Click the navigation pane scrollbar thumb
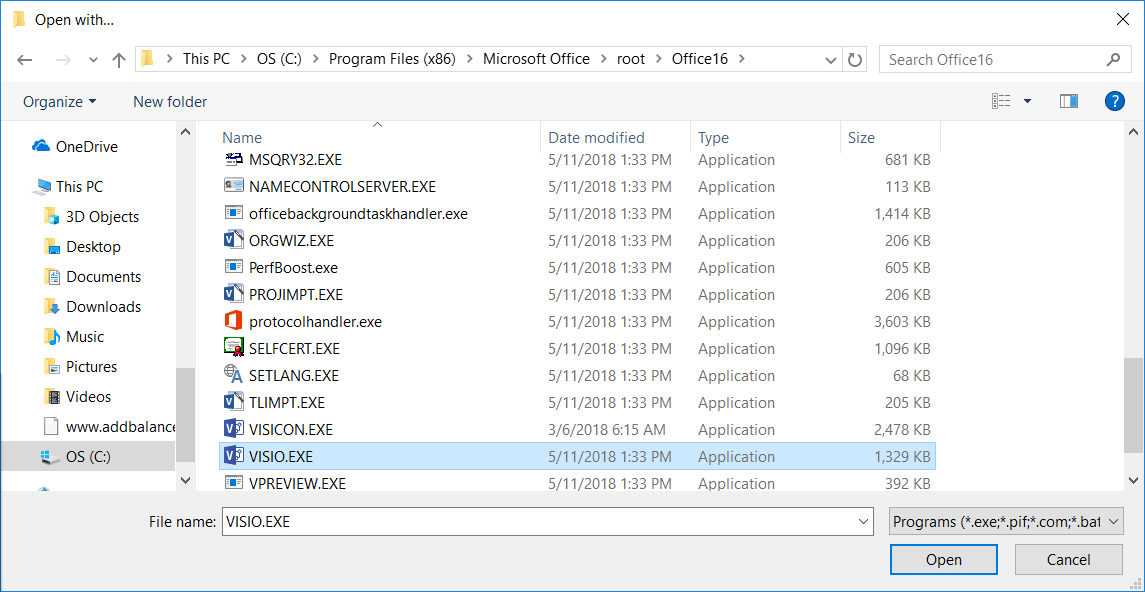 click(185, 415)
